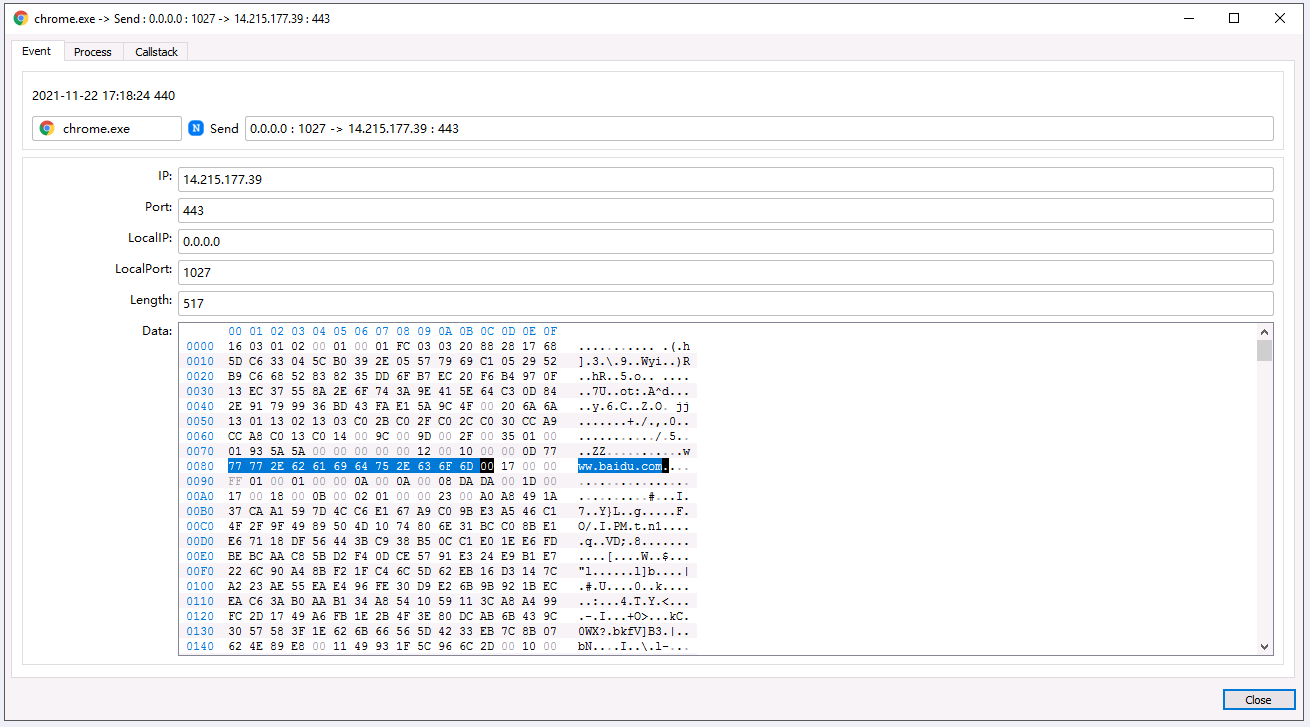This screenshot has width=1310, height=727.
Task: Click offset label 0140 in hex view
Action: tap(200, 646)
